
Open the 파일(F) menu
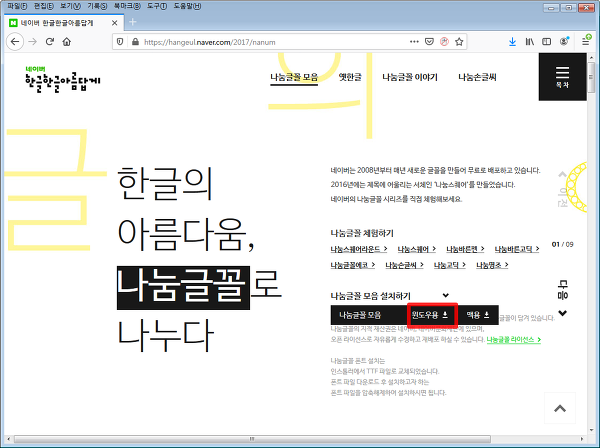17,6
